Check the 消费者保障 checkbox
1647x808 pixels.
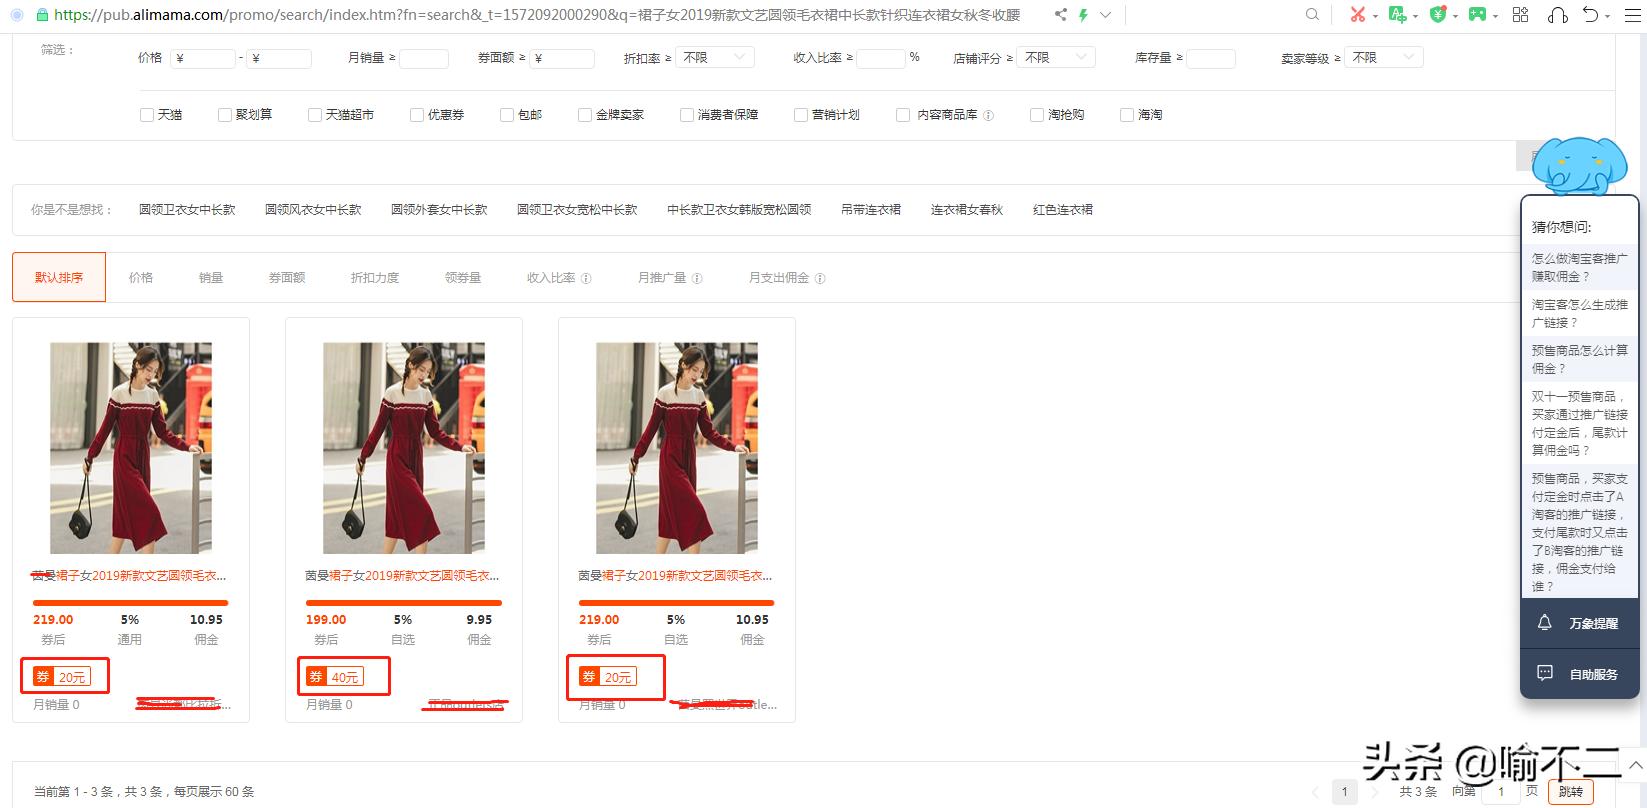pyautogui.click(x=687, y=115)
